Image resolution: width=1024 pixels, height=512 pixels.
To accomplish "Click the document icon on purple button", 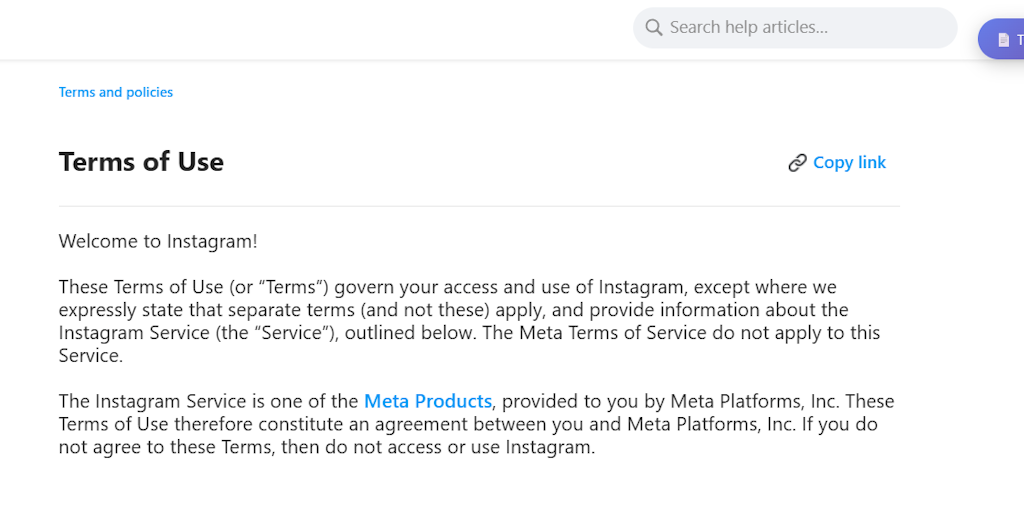I will point(1003,40).
